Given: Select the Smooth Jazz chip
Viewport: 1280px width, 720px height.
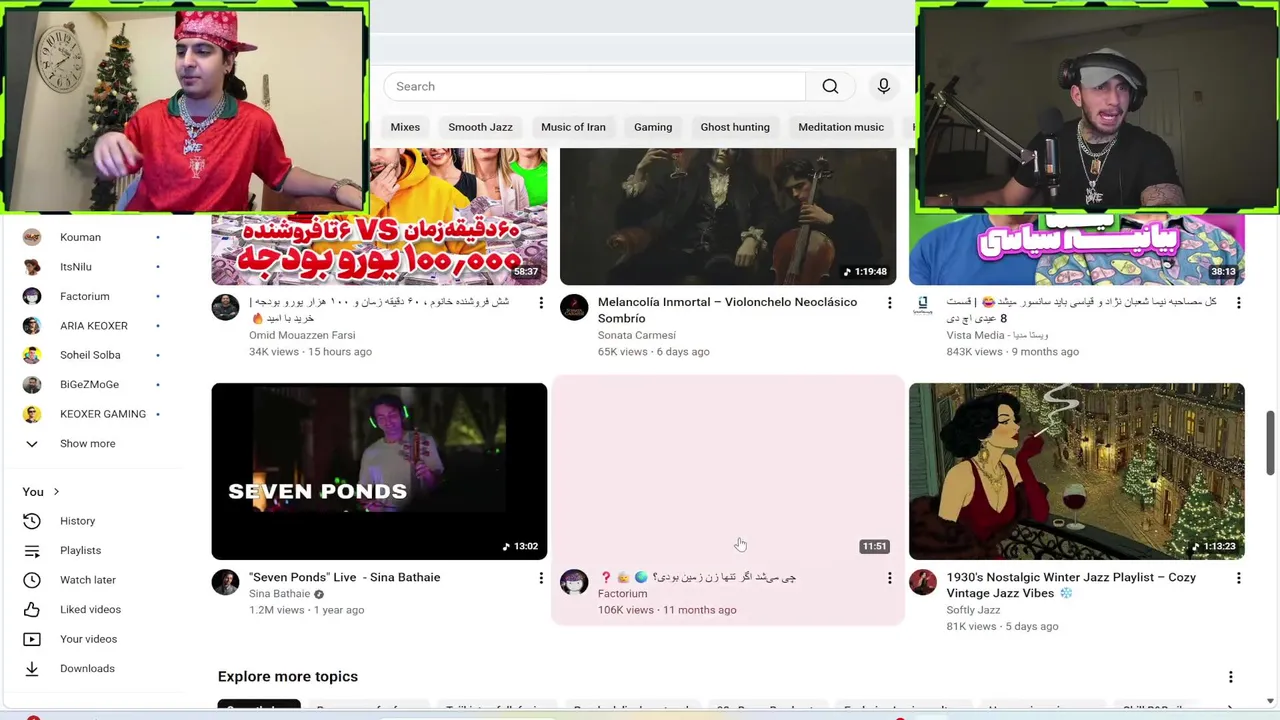Looking at the screenshot, I should (x=480, y=127).
